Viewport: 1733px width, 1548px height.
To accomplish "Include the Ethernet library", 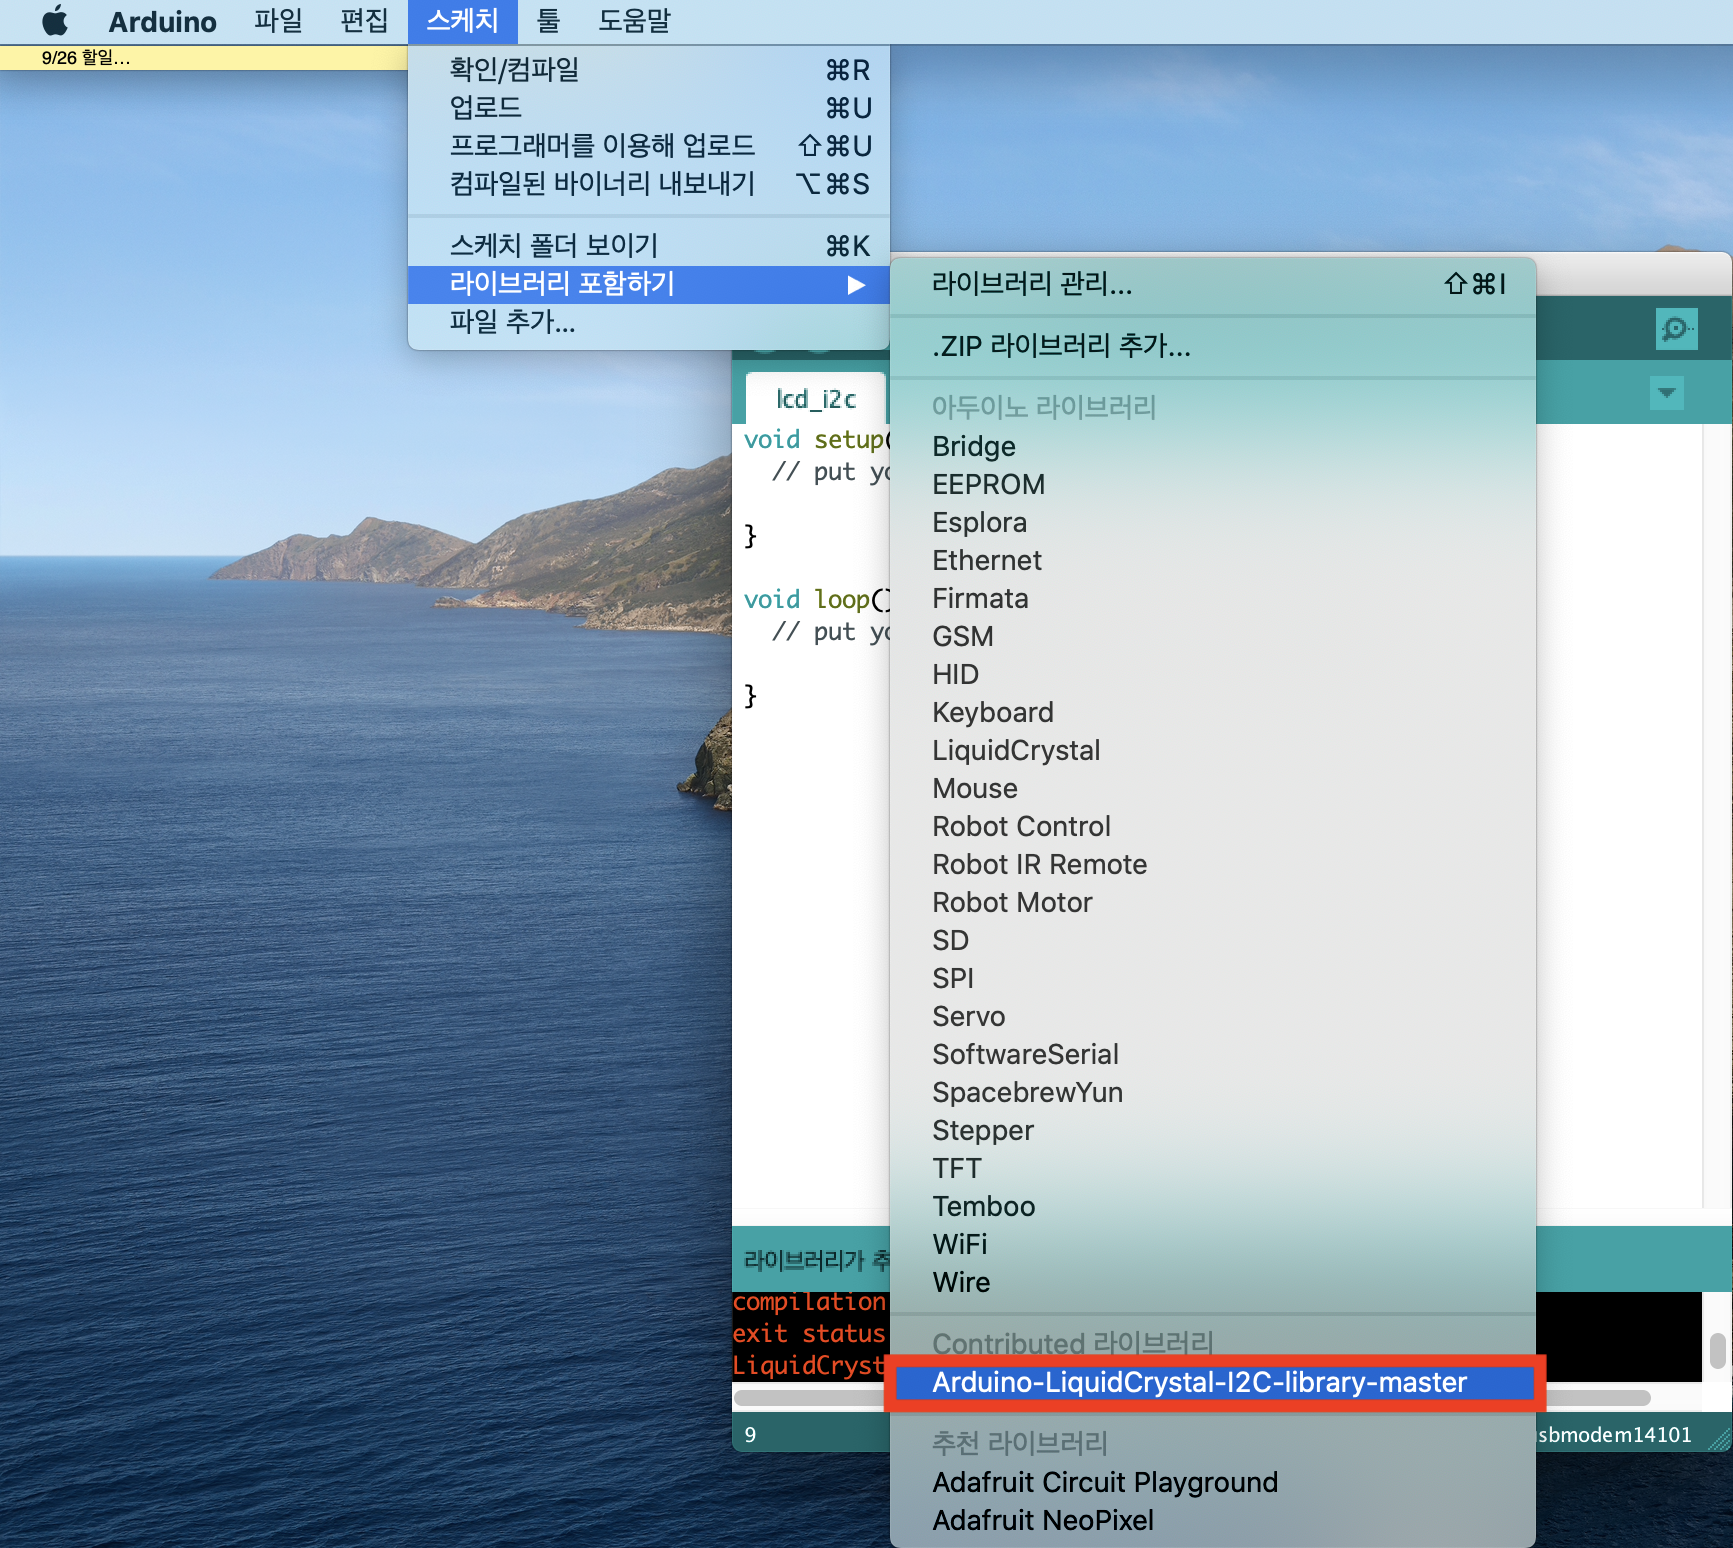I will click(x=1212, y=560).
